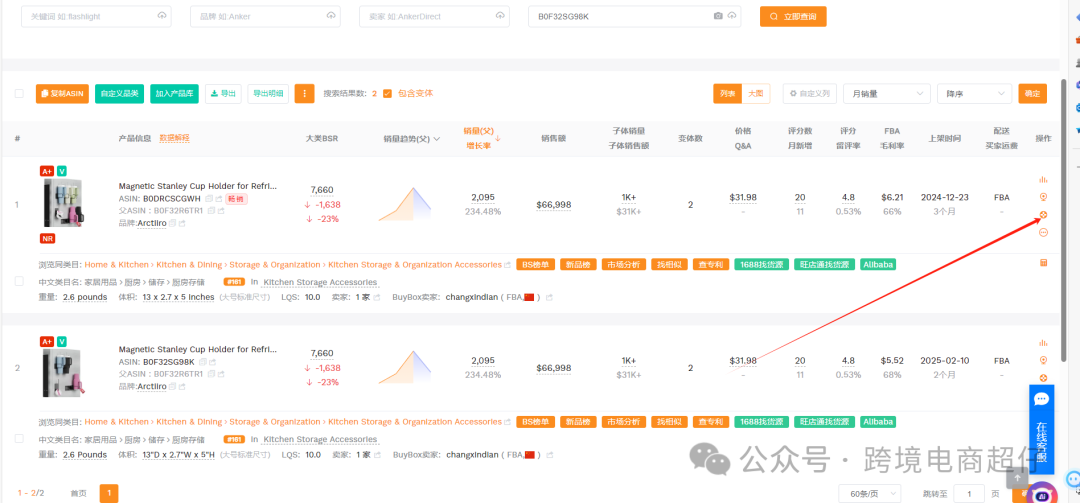
Task: Open 自定义列 custom columns settings
Action: click(809, 94)
